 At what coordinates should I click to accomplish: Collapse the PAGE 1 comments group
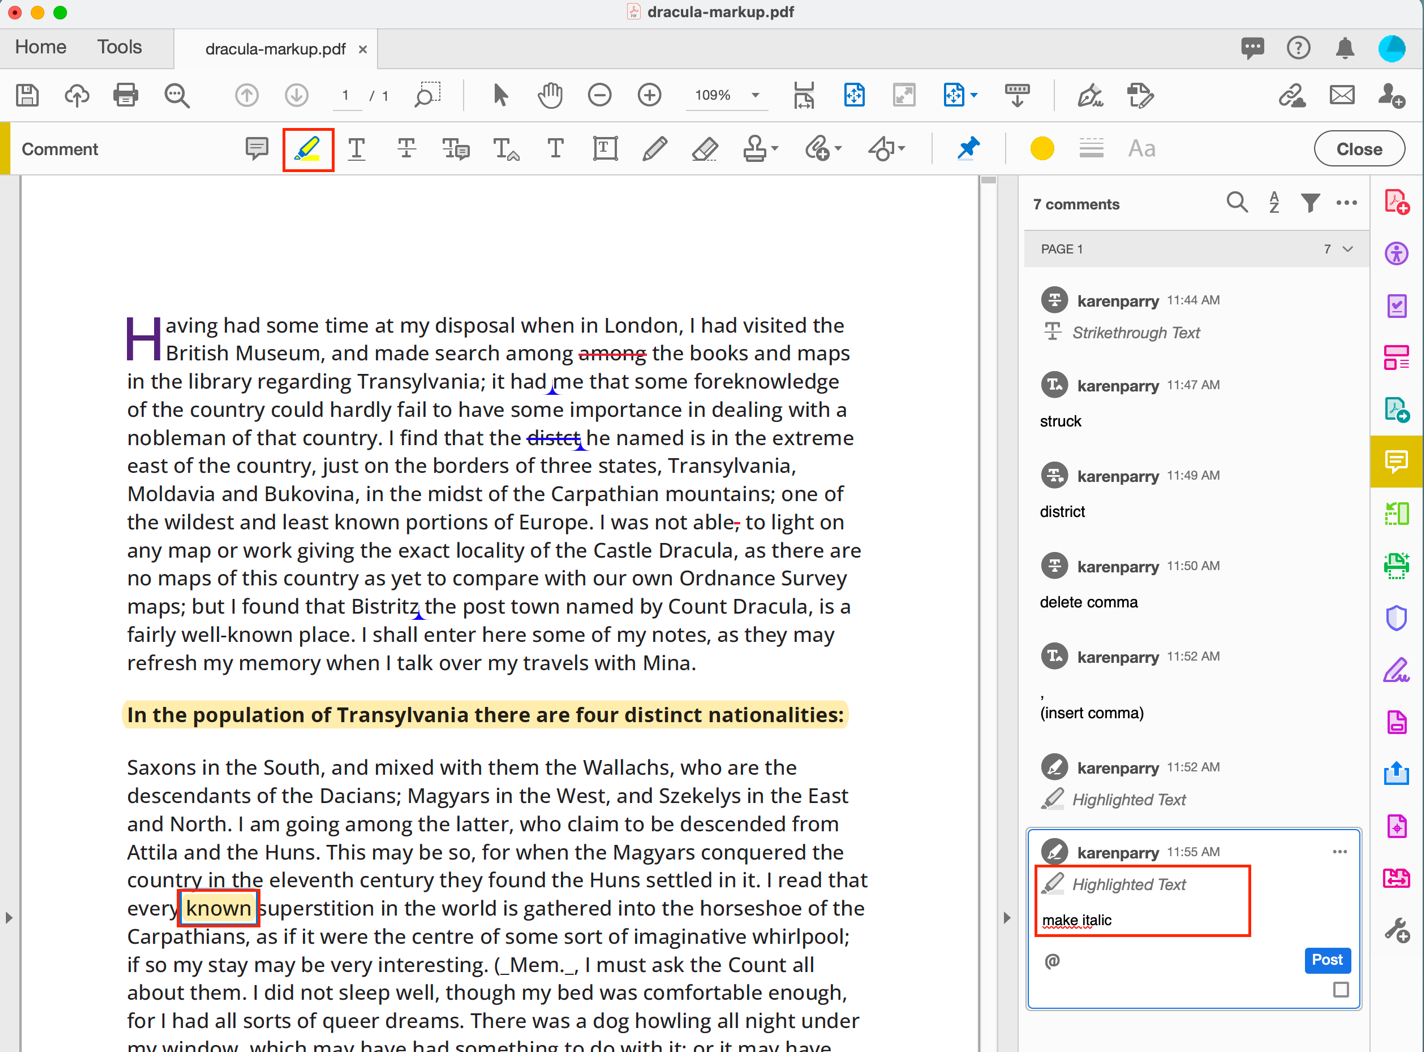pyautogui.click(x=1348, y=249)
